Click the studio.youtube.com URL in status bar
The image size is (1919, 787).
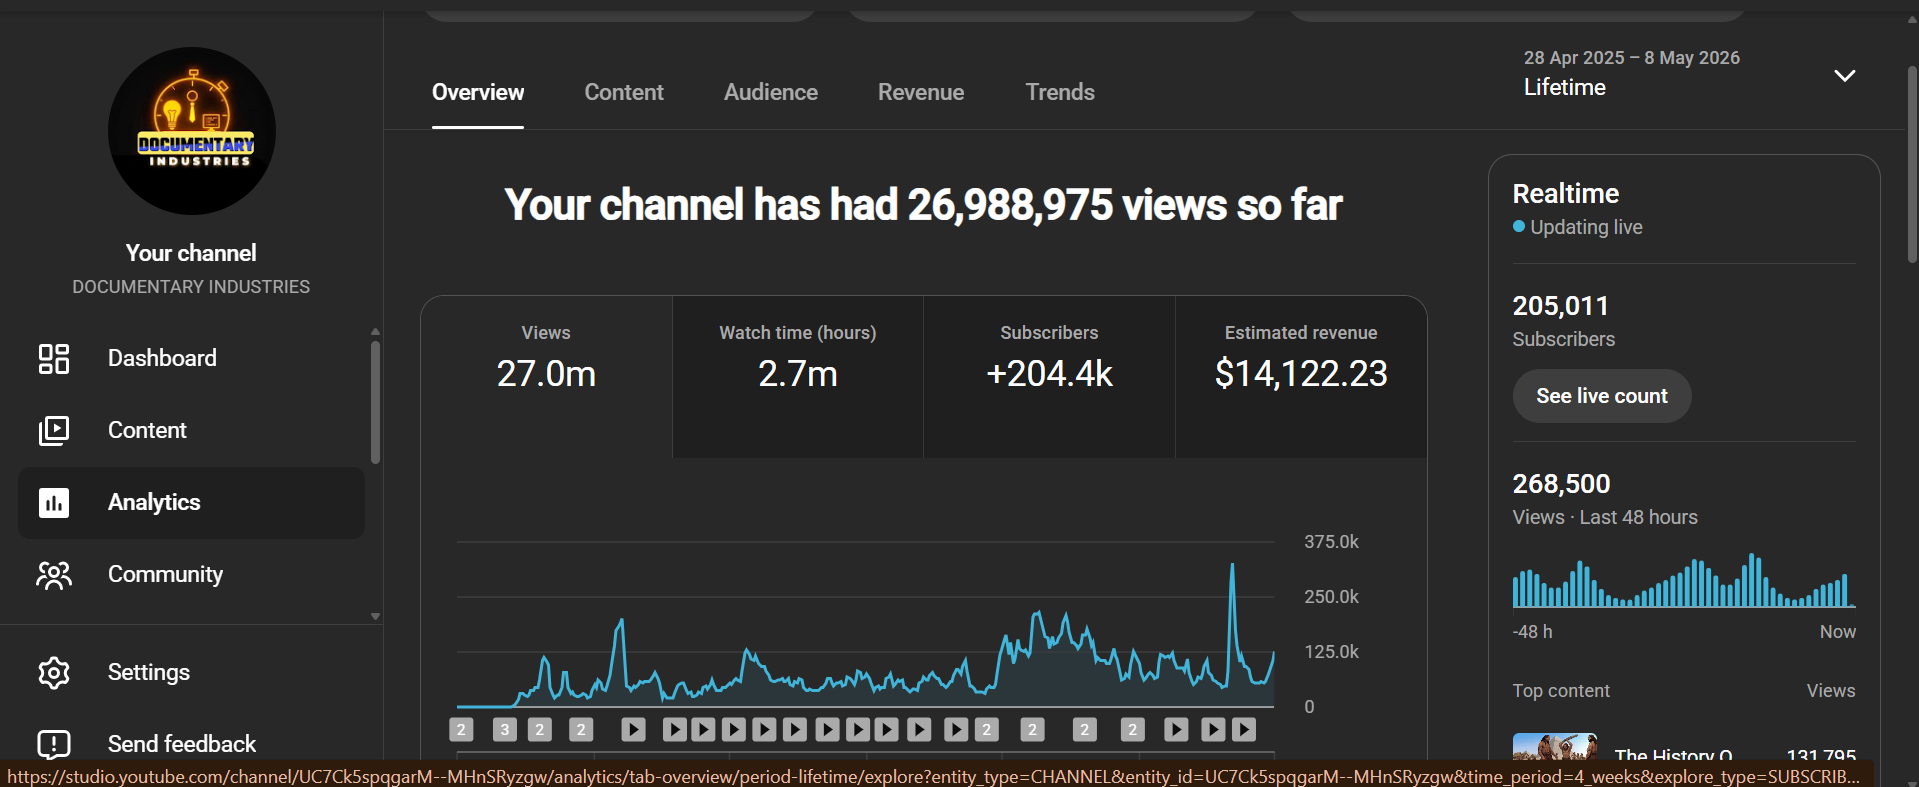click(x=933, y=776)
